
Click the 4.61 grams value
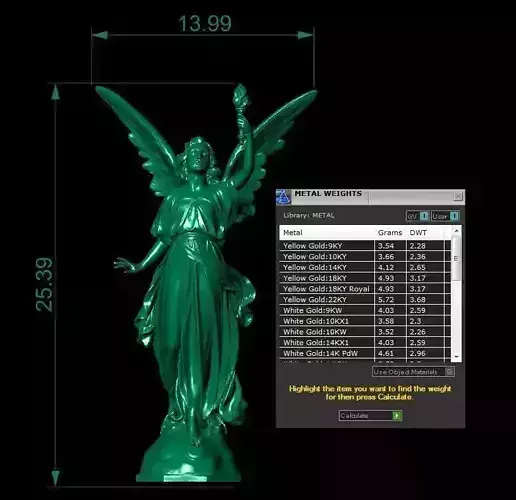coord(386,353)
